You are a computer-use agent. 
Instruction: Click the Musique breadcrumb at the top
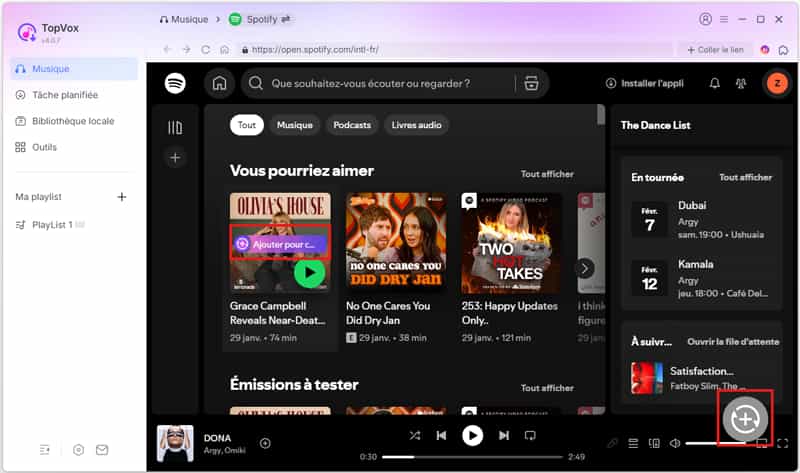click(x=184, y=19)
